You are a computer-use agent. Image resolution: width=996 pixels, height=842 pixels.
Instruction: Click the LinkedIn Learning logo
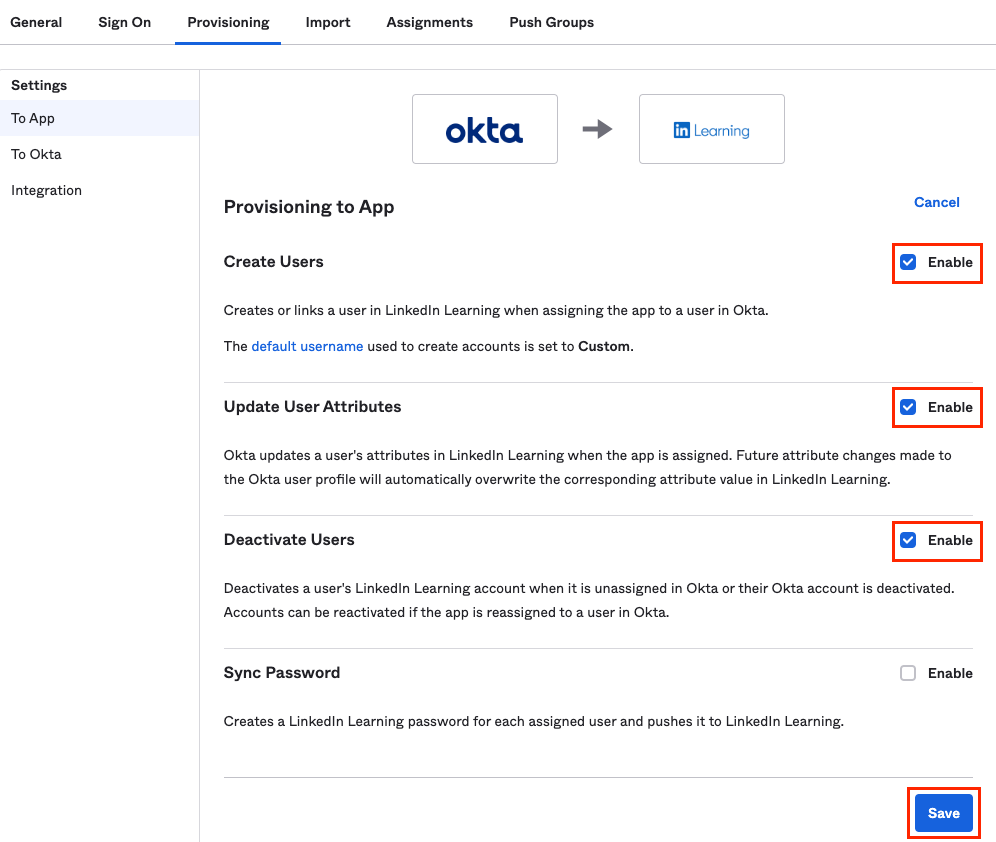[711, 128]
